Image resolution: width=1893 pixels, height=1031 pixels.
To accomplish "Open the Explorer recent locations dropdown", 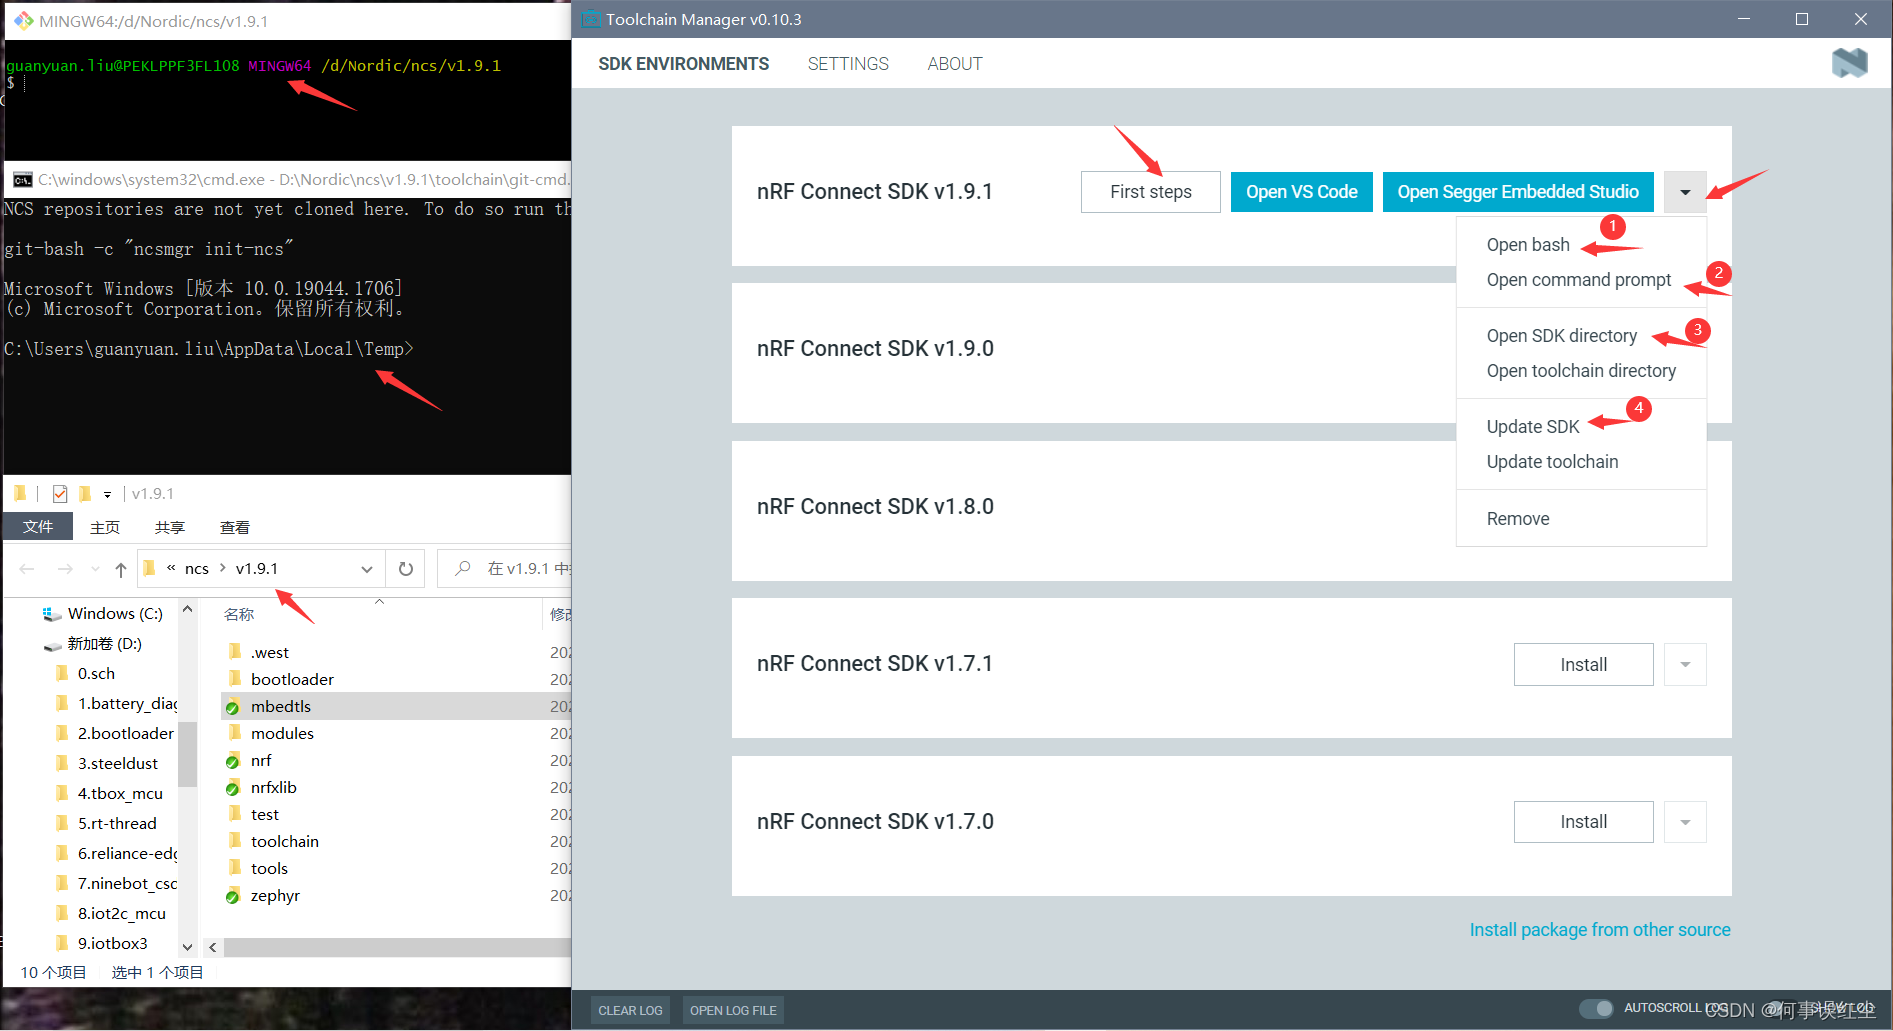I will [x=95, y=569].
